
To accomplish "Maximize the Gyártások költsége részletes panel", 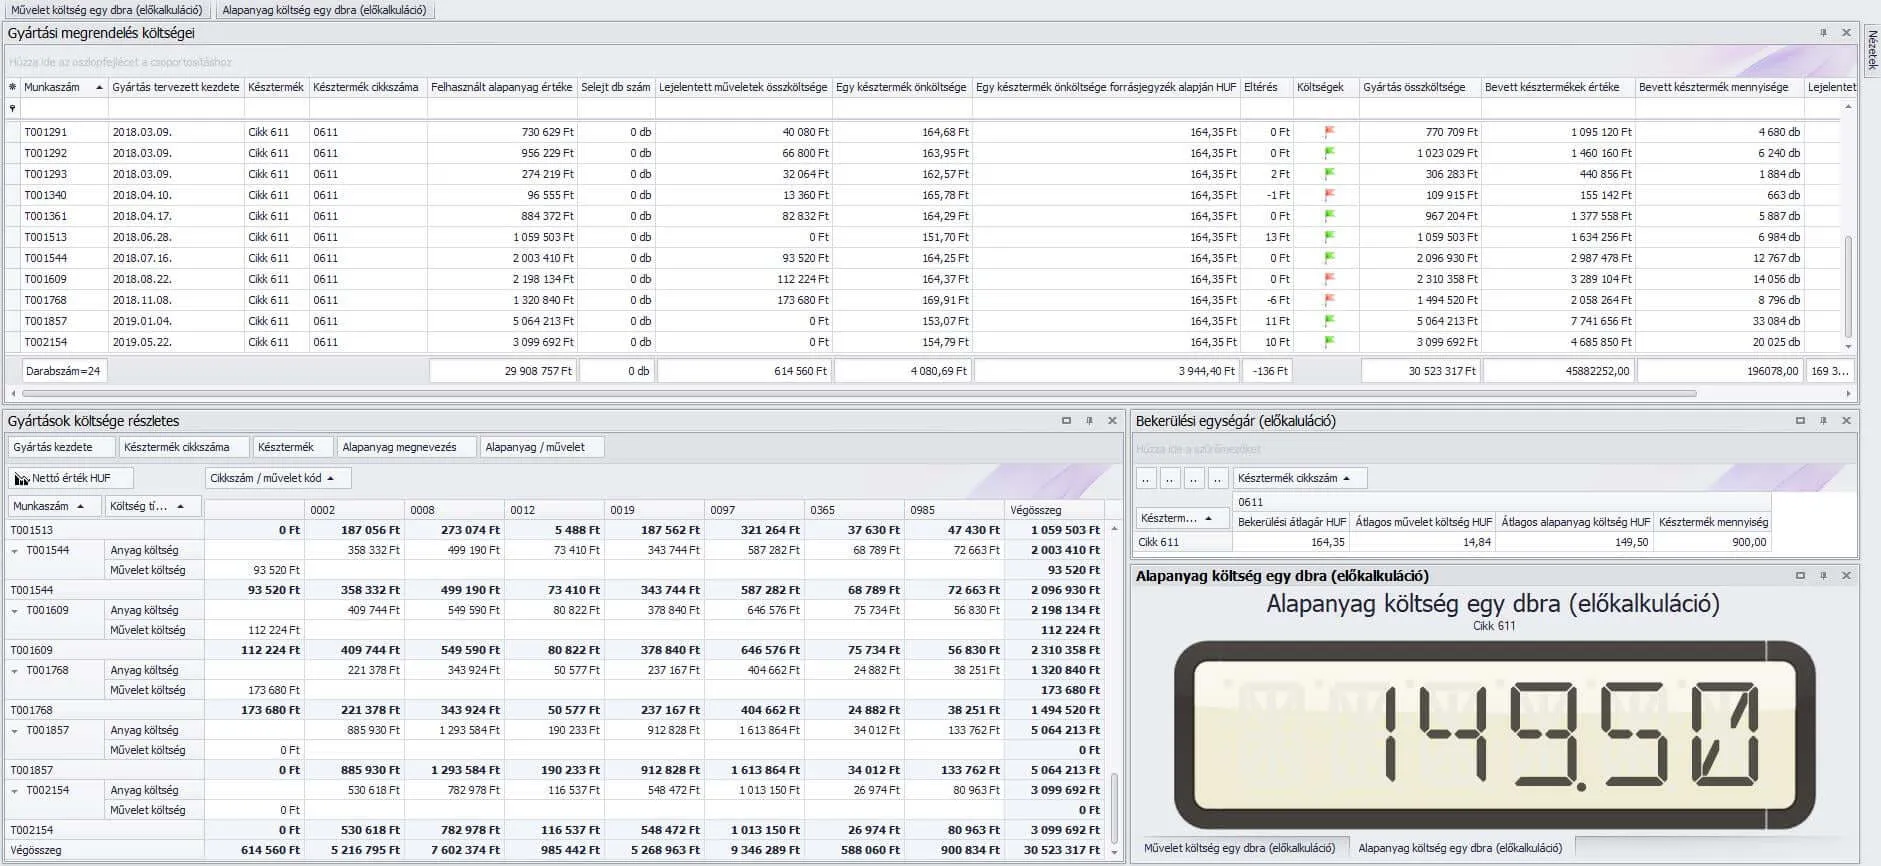I will [1066, 421].
